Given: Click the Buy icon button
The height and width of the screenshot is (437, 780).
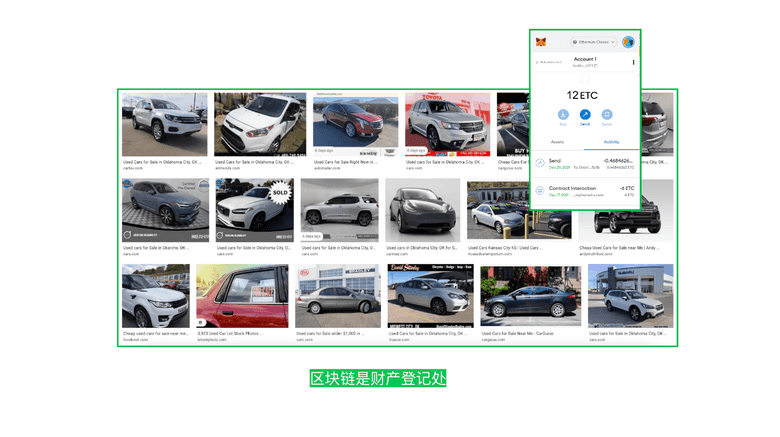Looking at the screenshot, I should coord(563,115).
